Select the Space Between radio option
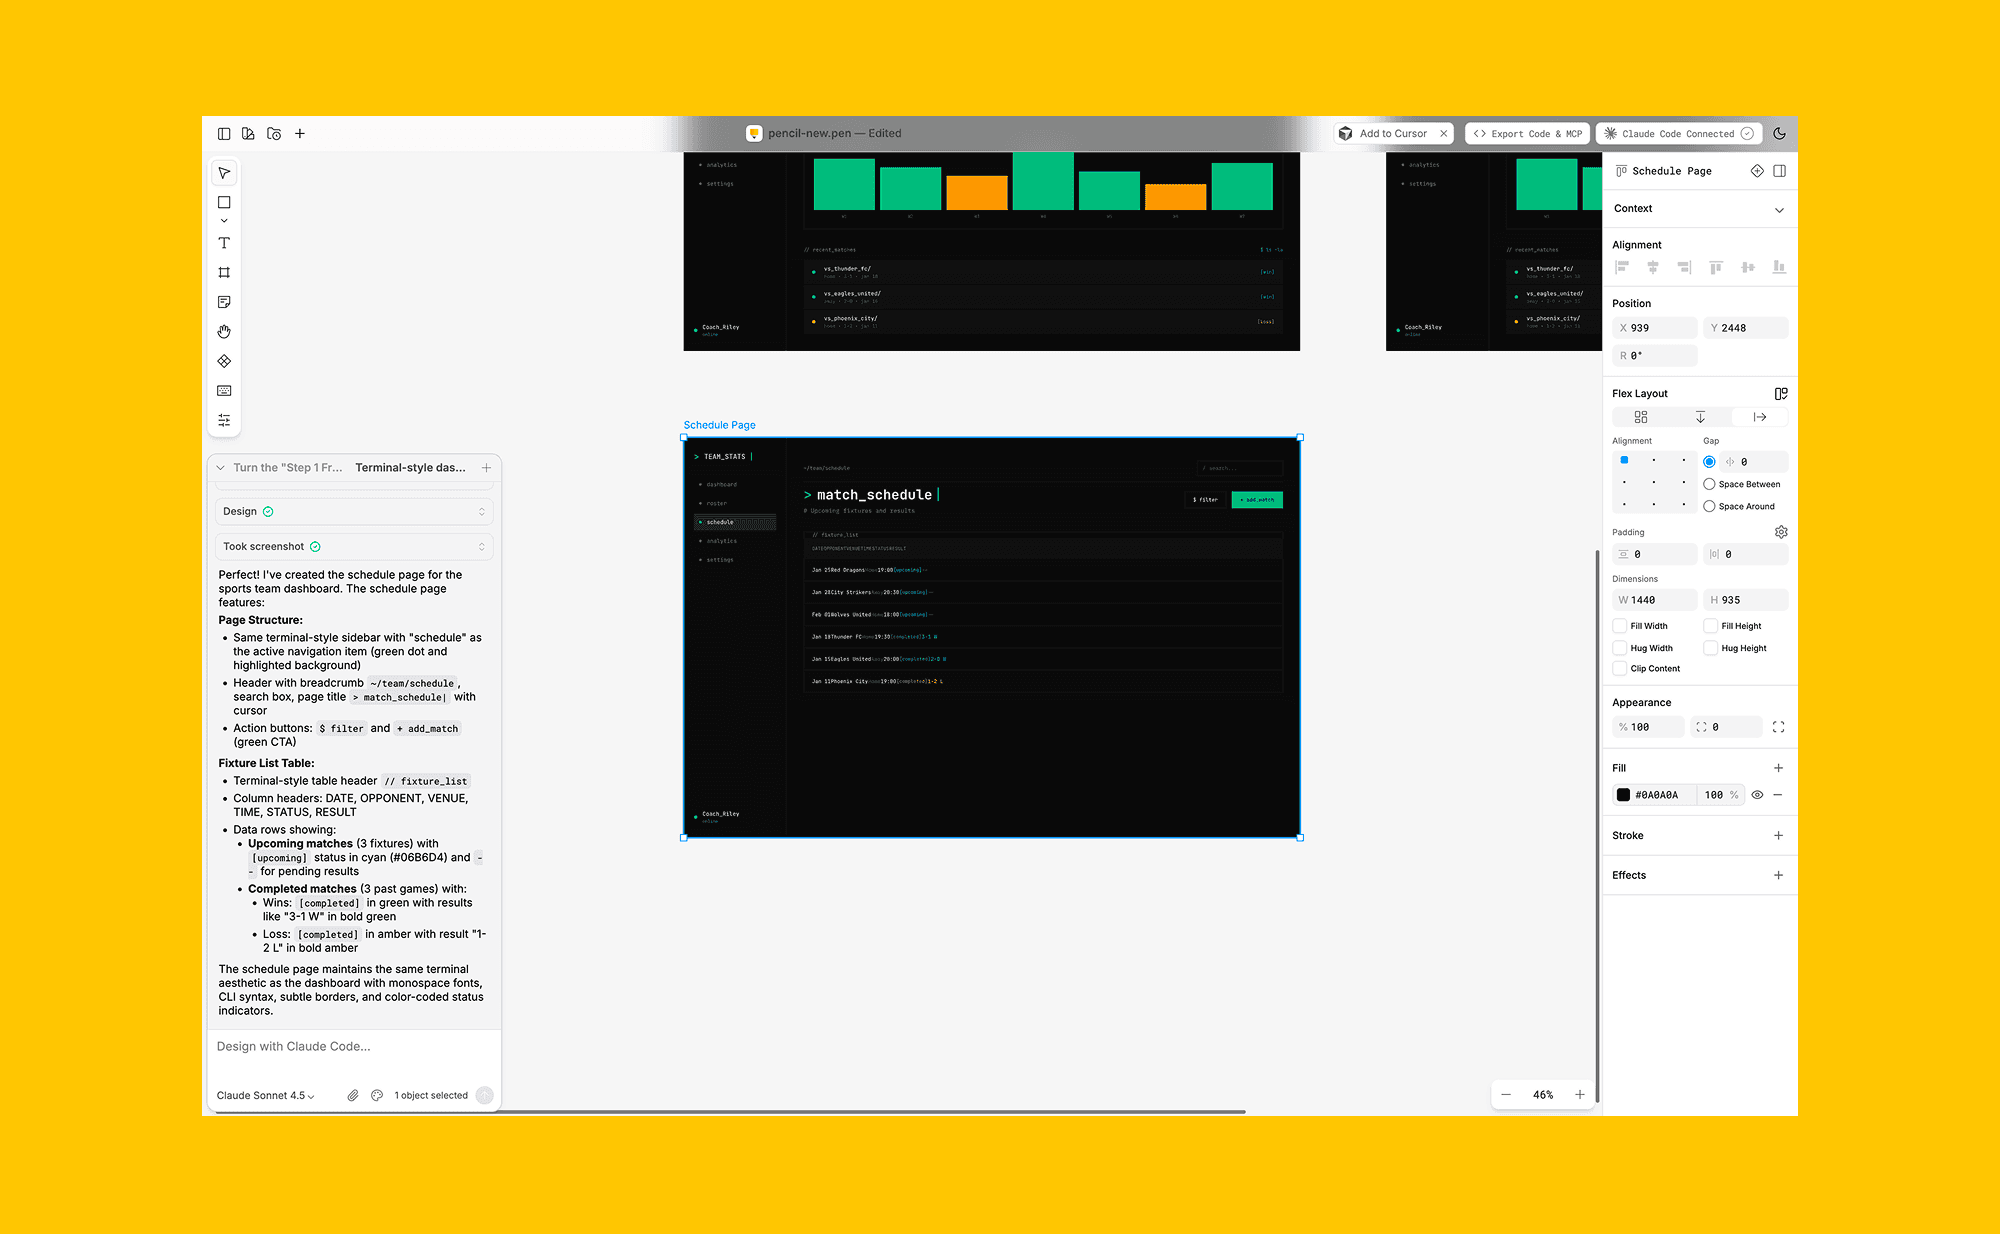 click(1709, 484)
